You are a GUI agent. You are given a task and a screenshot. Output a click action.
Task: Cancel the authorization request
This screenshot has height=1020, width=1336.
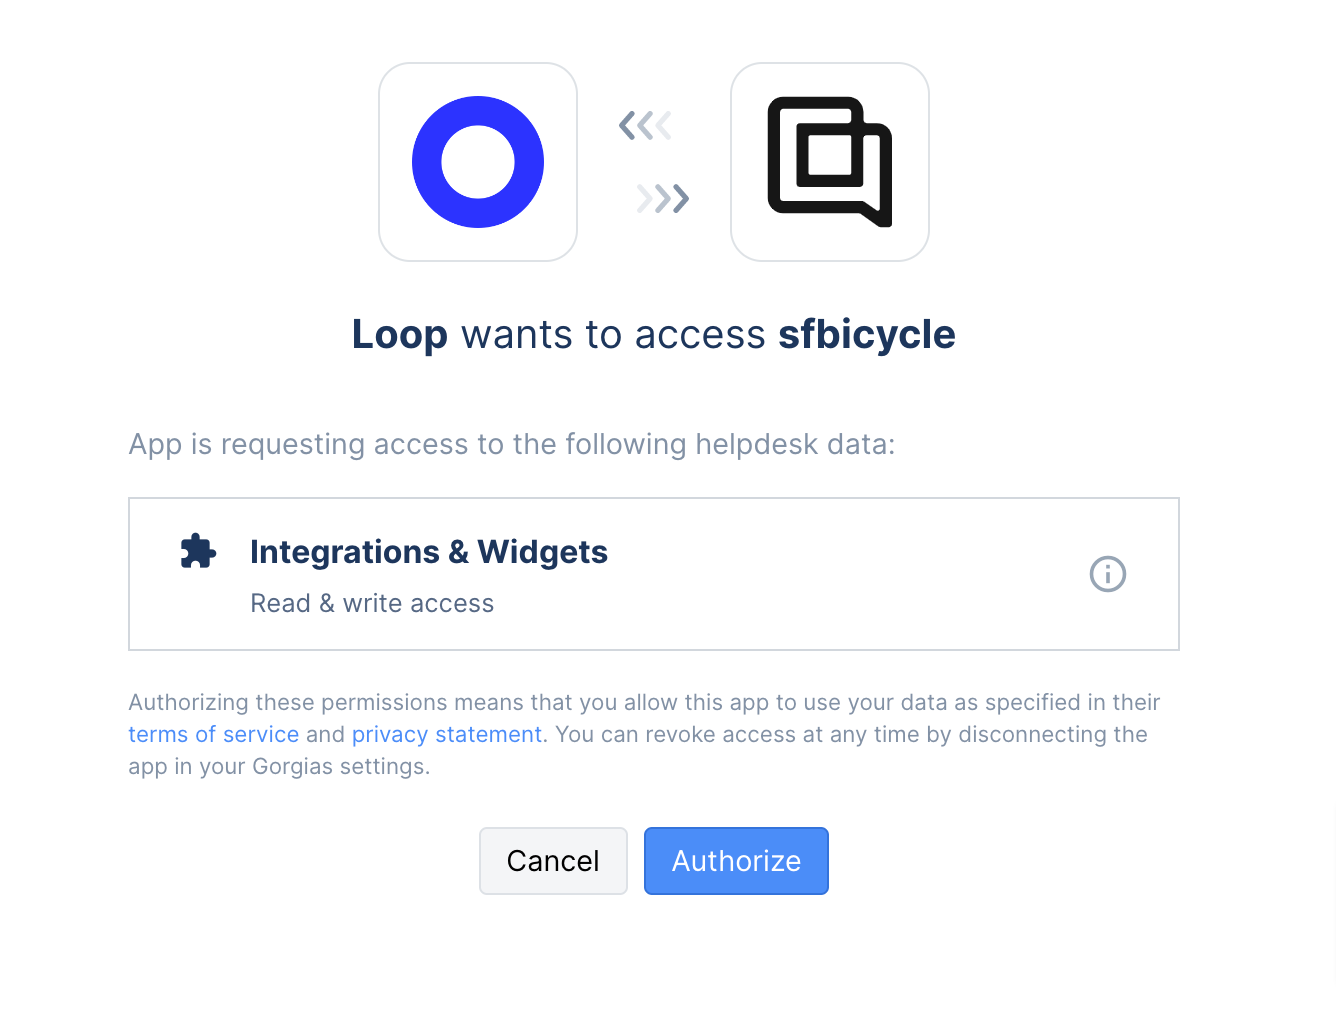[553, 861]
